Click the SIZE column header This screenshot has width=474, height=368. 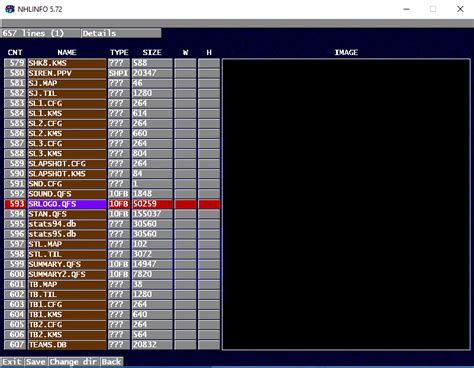(152, 52)
